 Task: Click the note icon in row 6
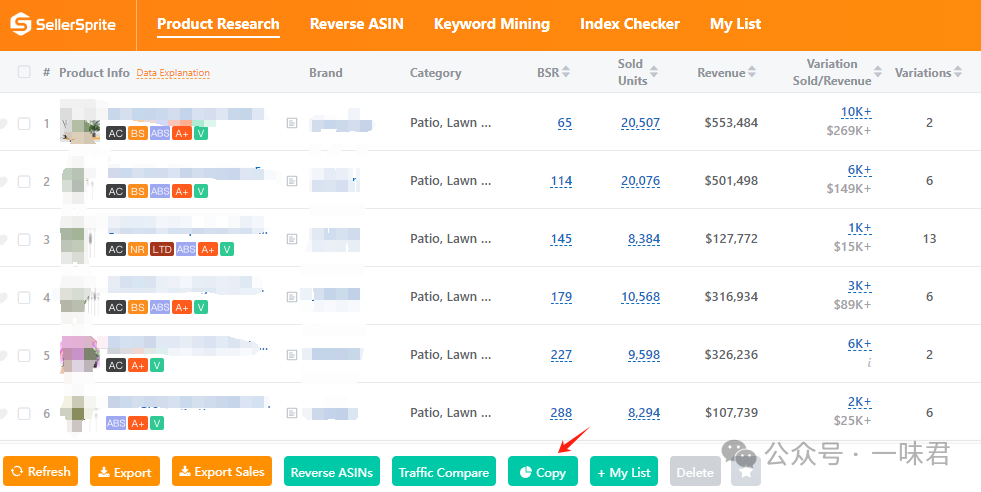point(292,413)
